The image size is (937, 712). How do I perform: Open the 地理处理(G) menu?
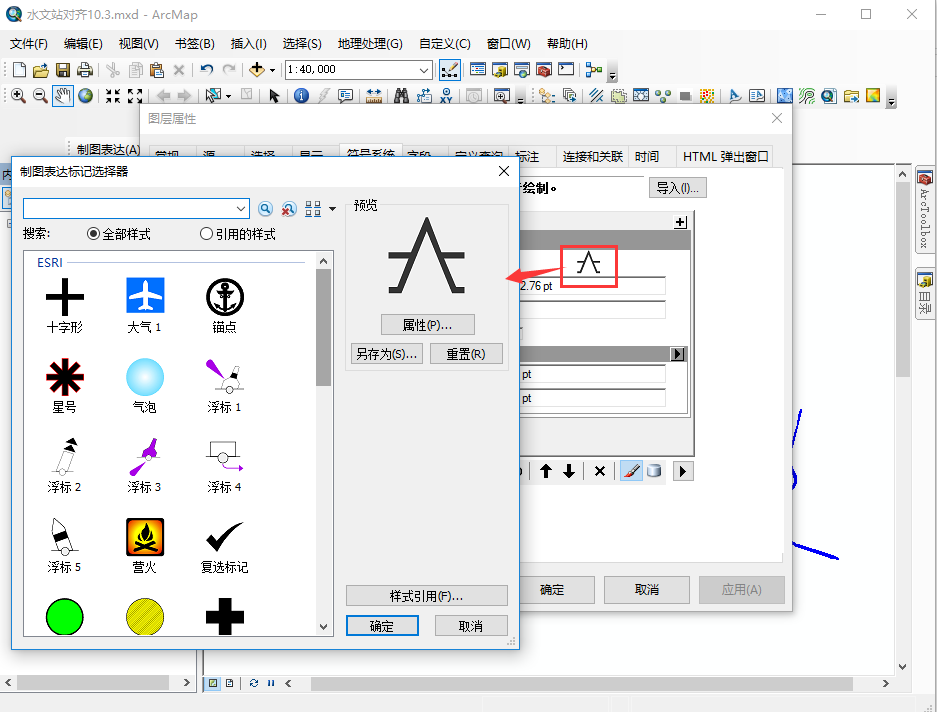pos(370,44)
